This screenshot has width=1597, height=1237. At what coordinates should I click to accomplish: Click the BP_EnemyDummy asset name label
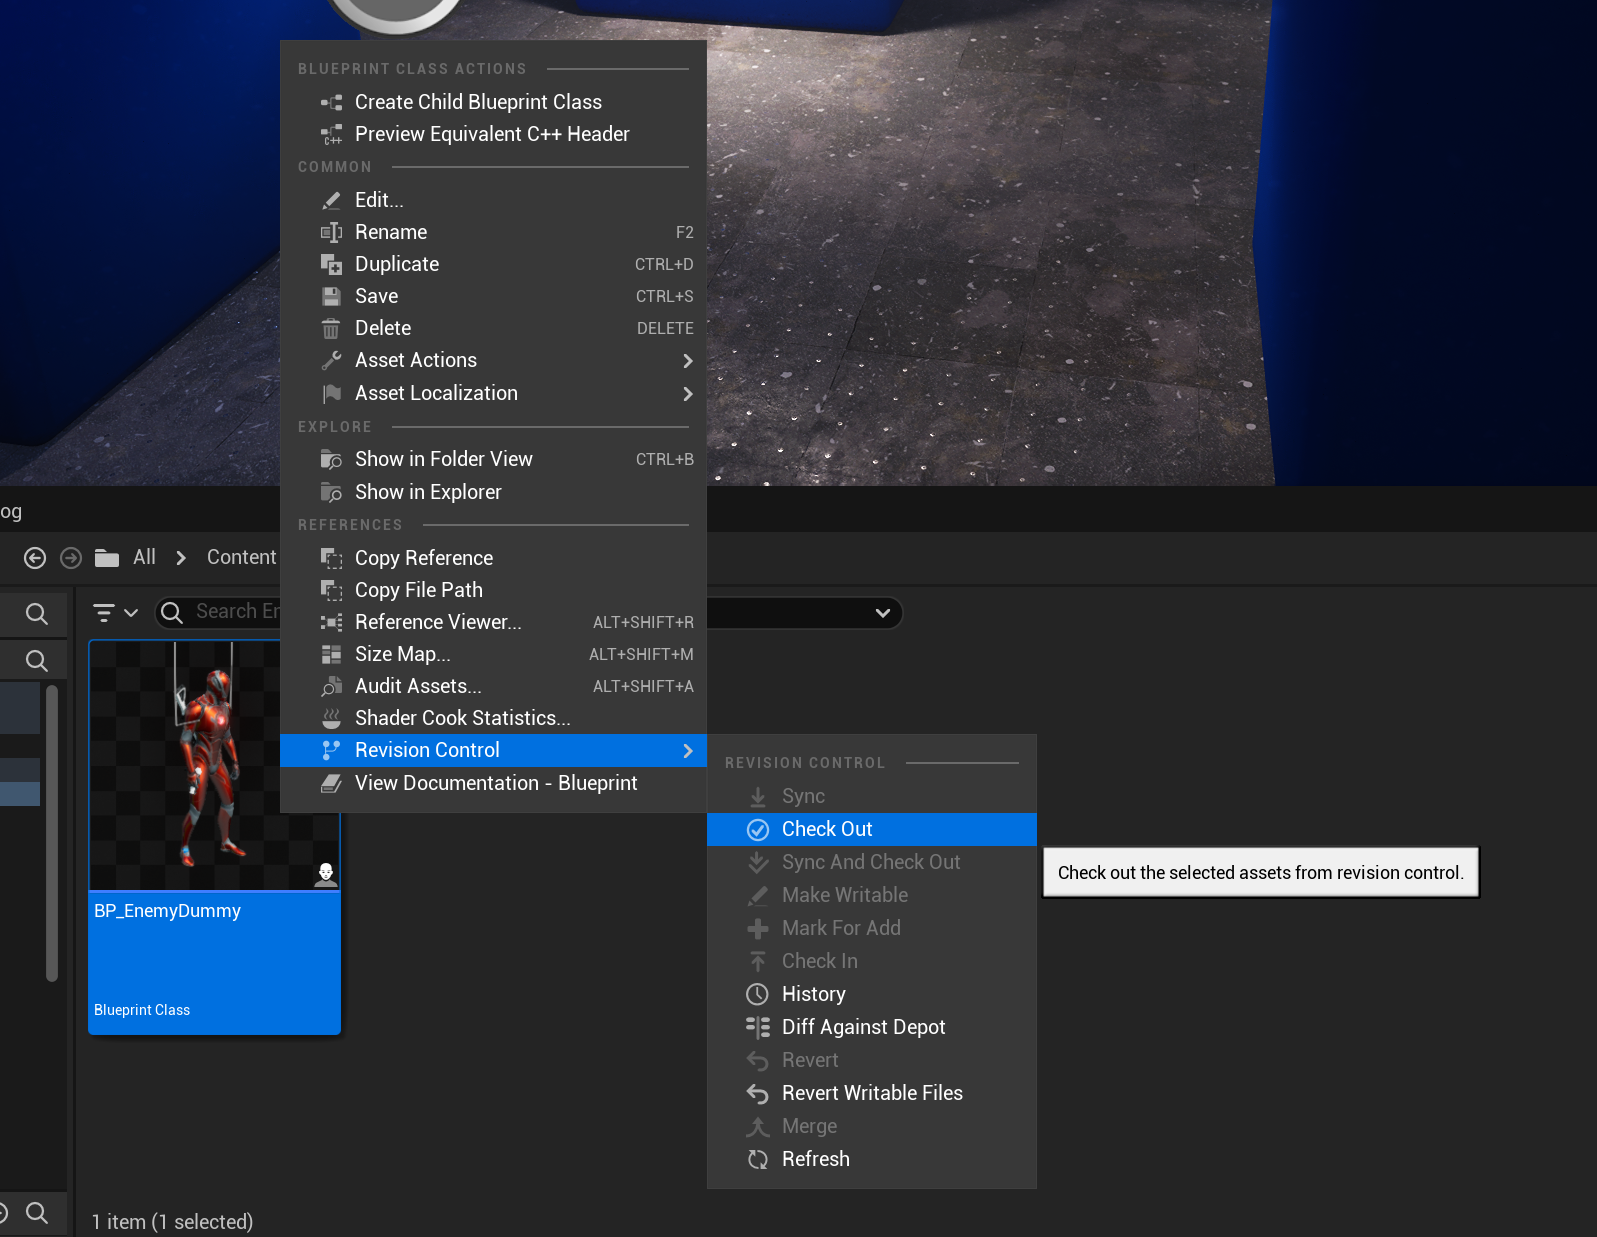coord(167,911)
